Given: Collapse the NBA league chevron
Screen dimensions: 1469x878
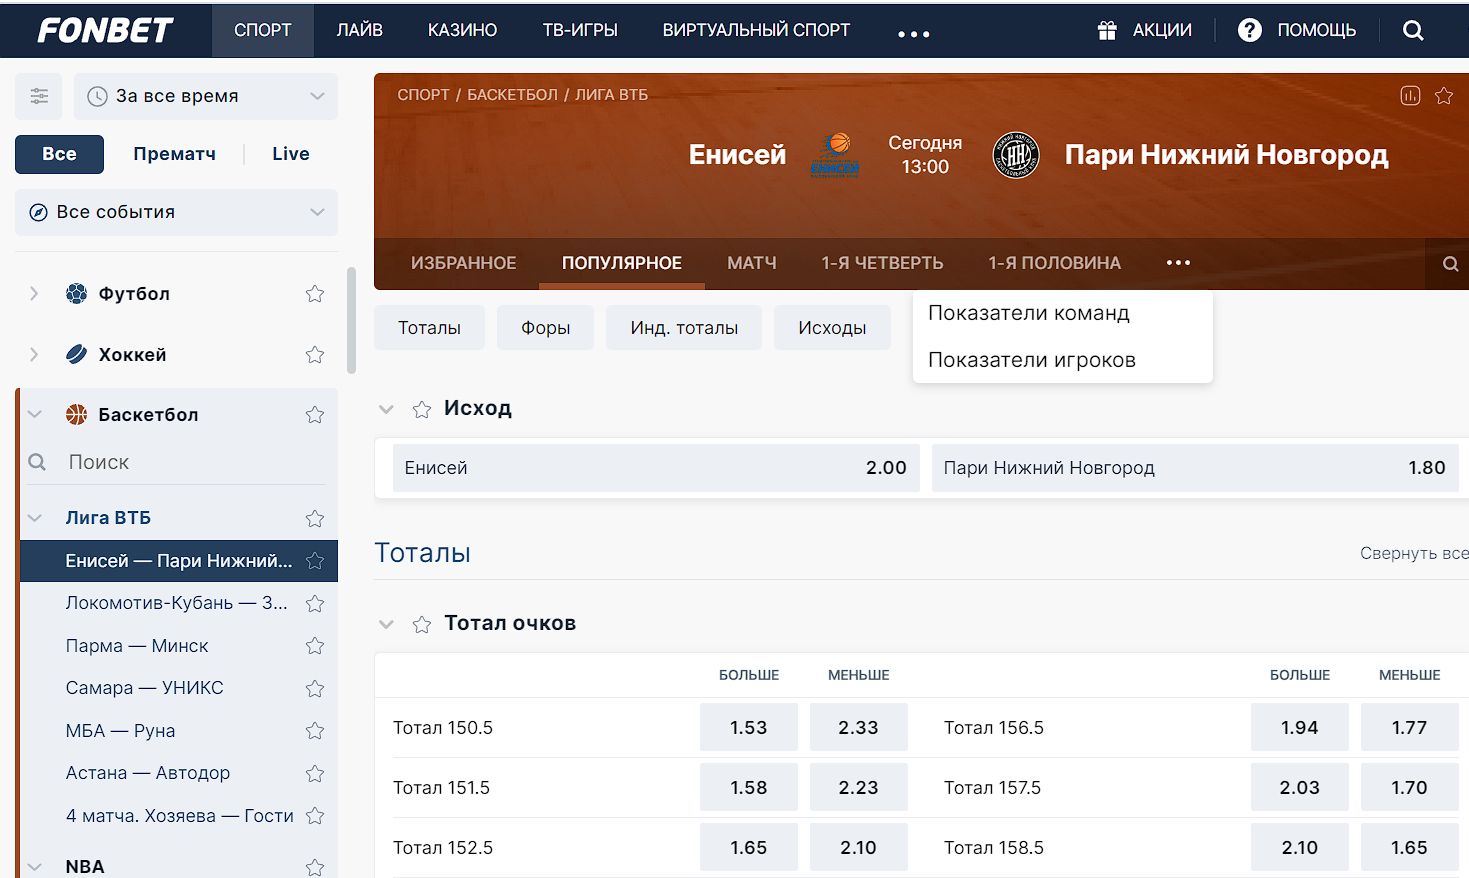Looking at the screenshot, I should tap(35, 867).
